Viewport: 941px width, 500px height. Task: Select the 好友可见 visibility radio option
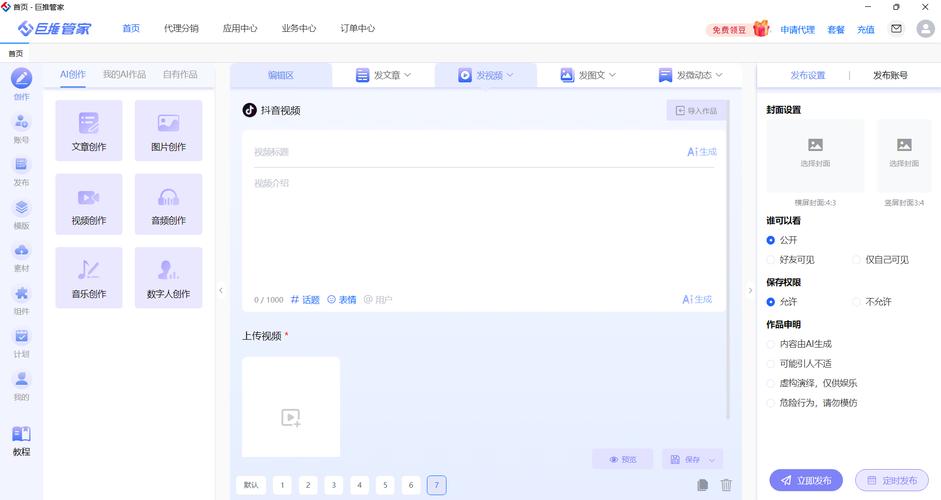click(771, 260)
